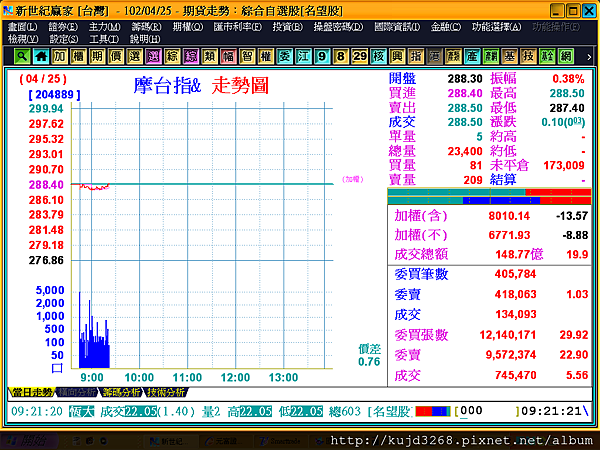Click the yellow 8 toolbar icon
600x450 pixels.
tap(341, 57)
